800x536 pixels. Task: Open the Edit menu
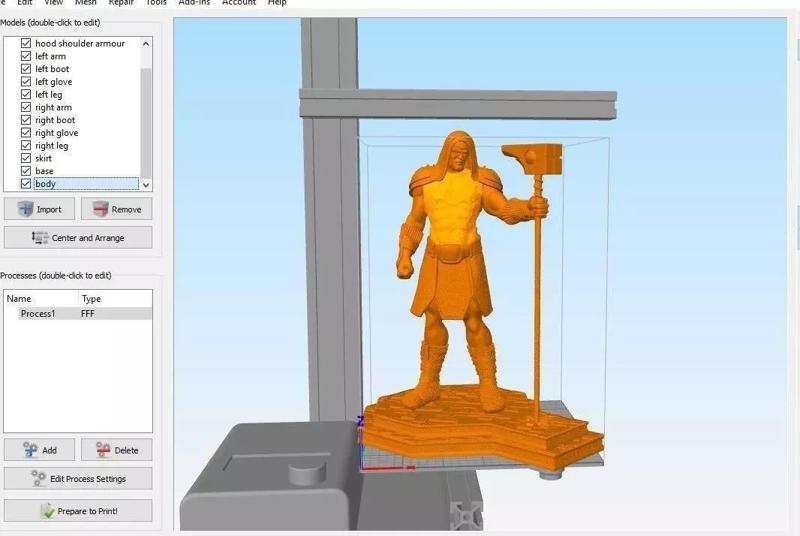click(24, 3)
